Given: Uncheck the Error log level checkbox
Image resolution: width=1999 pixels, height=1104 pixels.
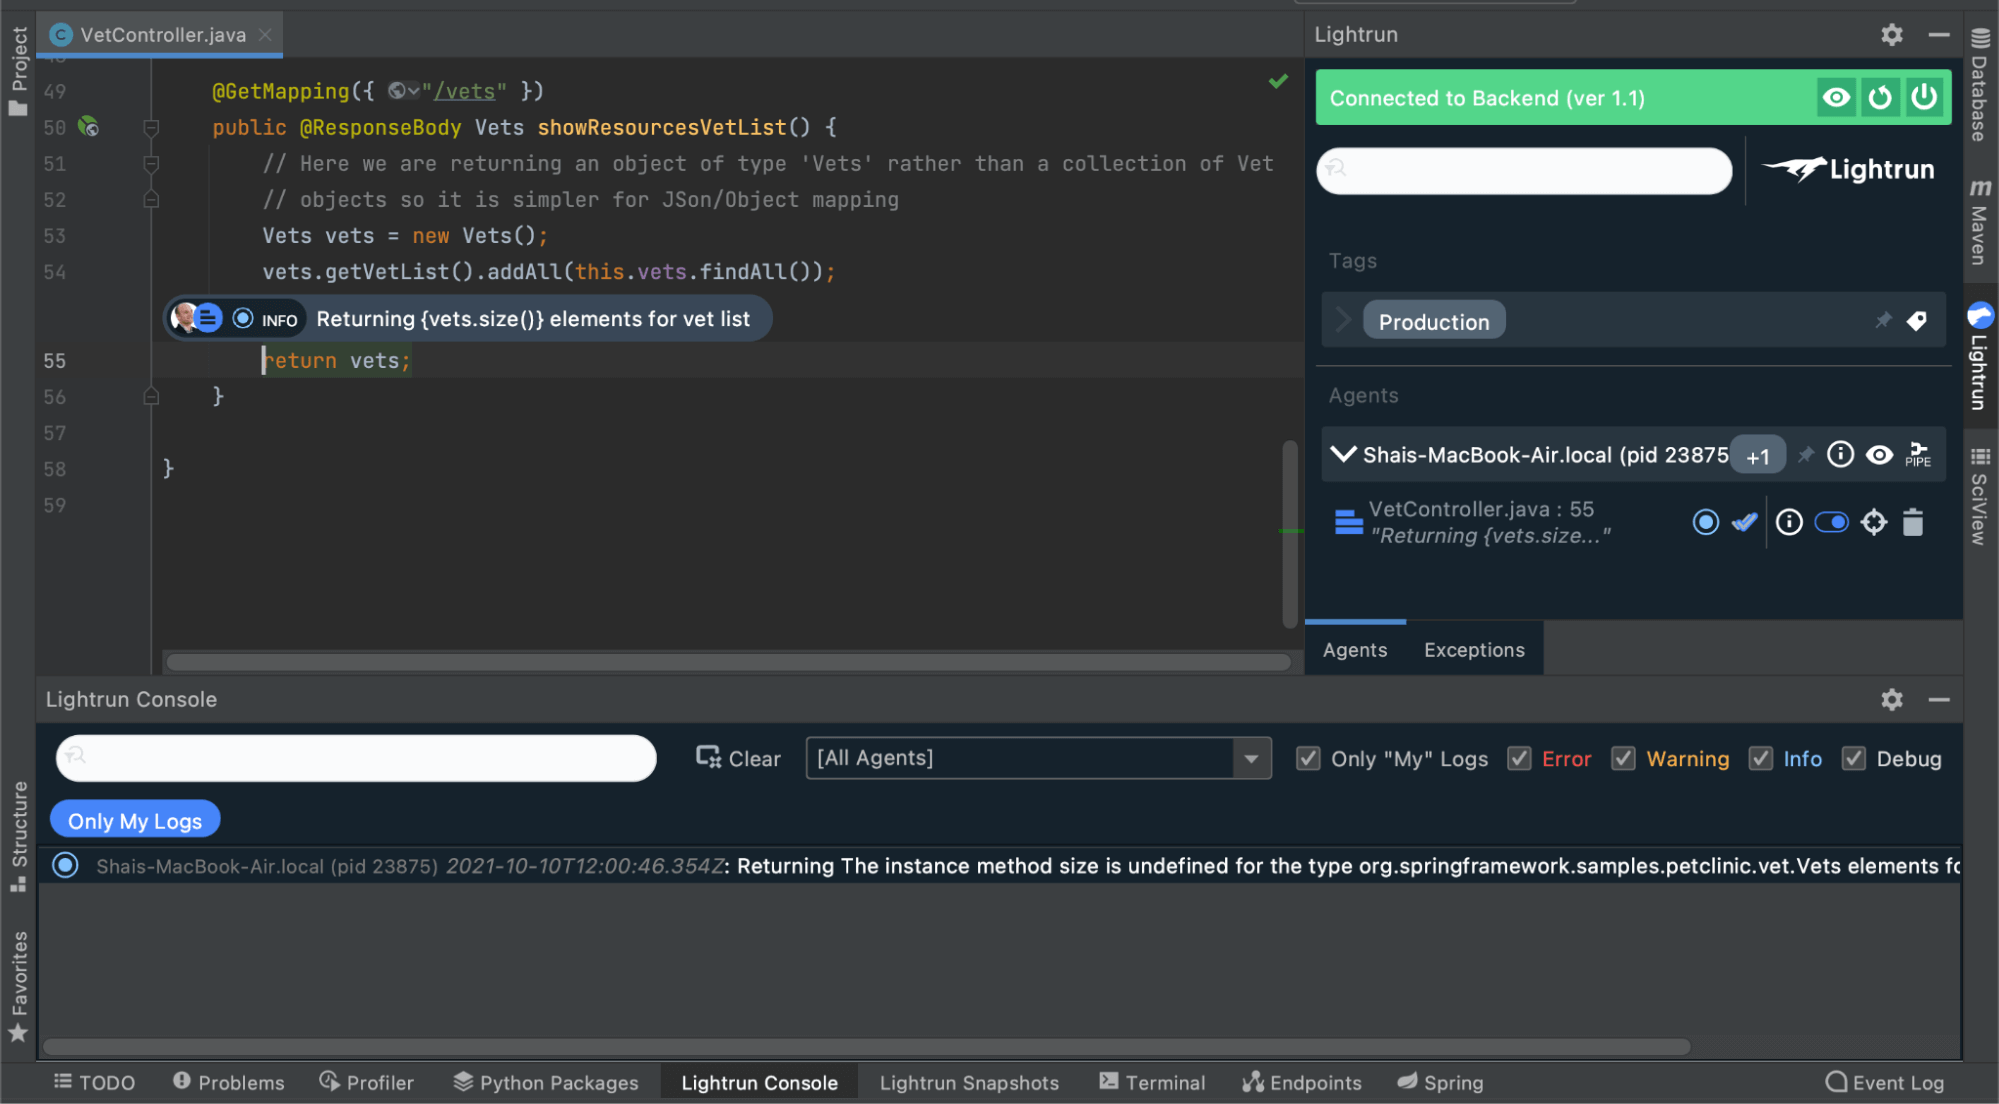Looking at the screenshot, I should pyautogui.click(x=1519, y=758).
